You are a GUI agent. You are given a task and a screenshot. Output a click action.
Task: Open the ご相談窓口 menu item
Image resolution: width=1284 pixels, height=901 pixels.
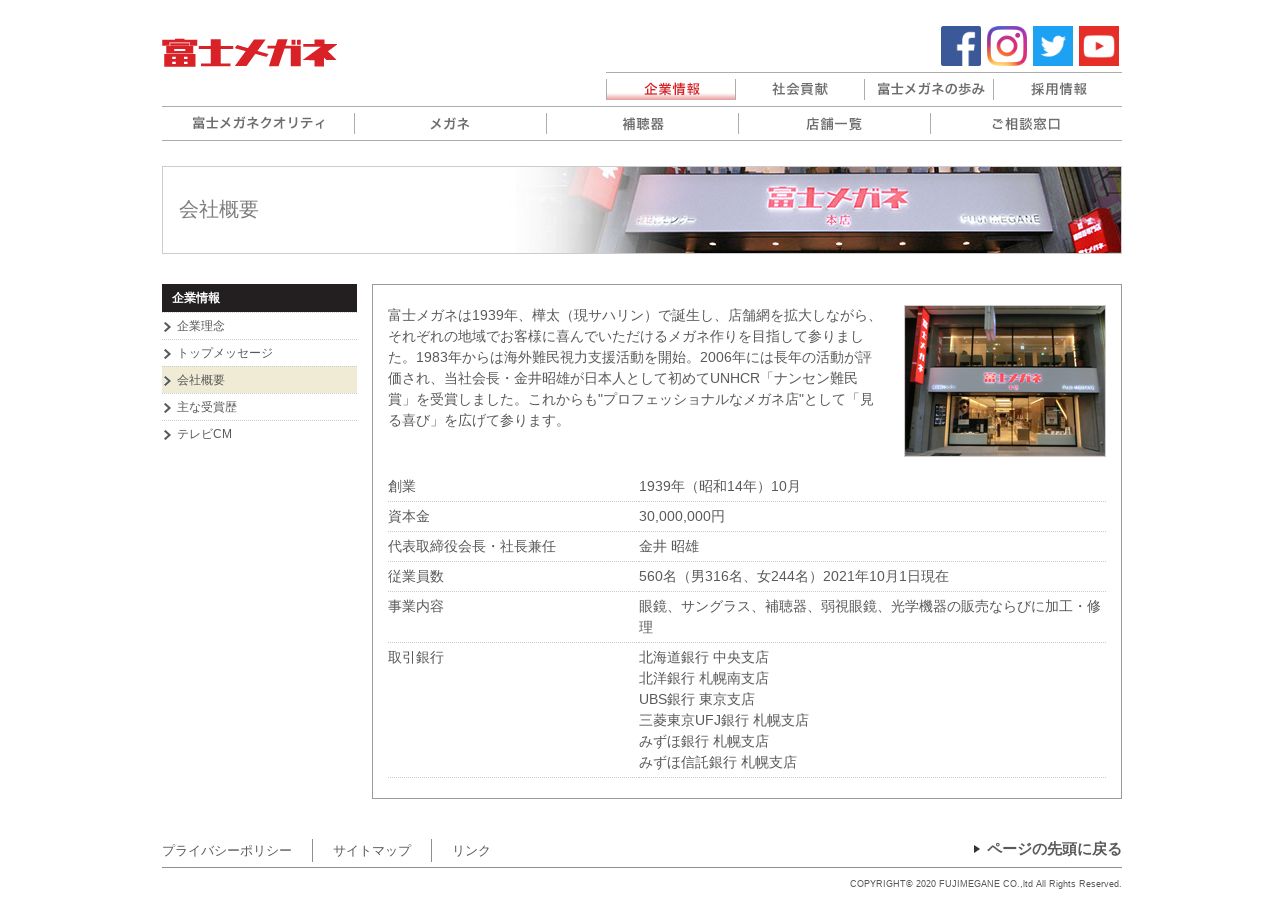pyautogui.click(x=1026, y=124)
